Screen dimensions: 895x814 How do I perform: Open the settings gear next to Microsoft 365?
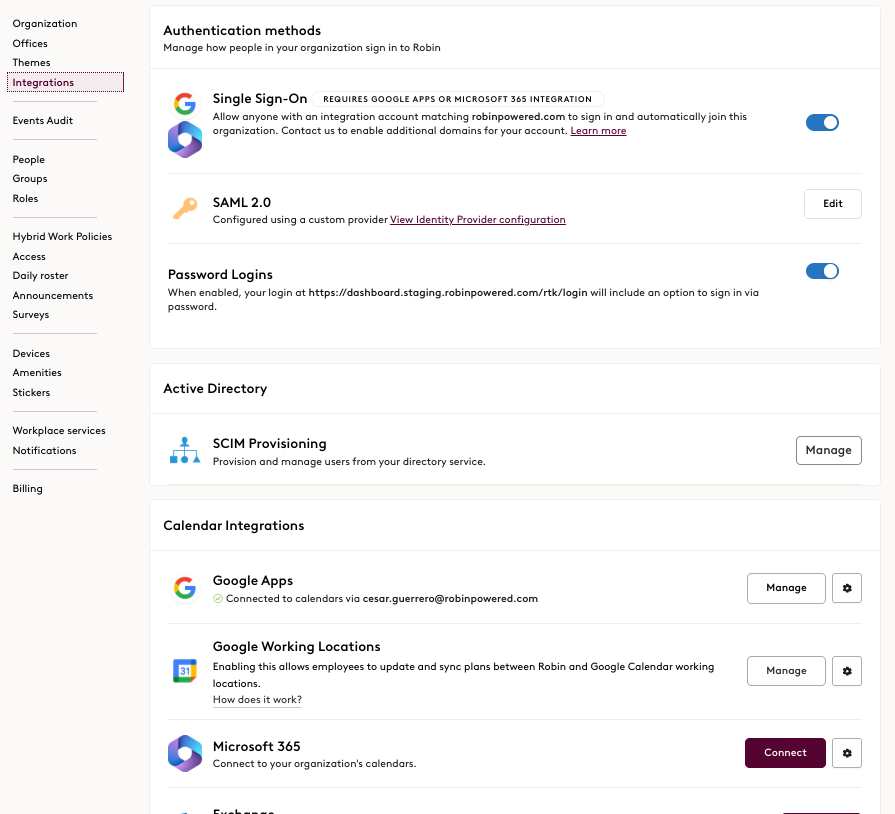[847, 753]
